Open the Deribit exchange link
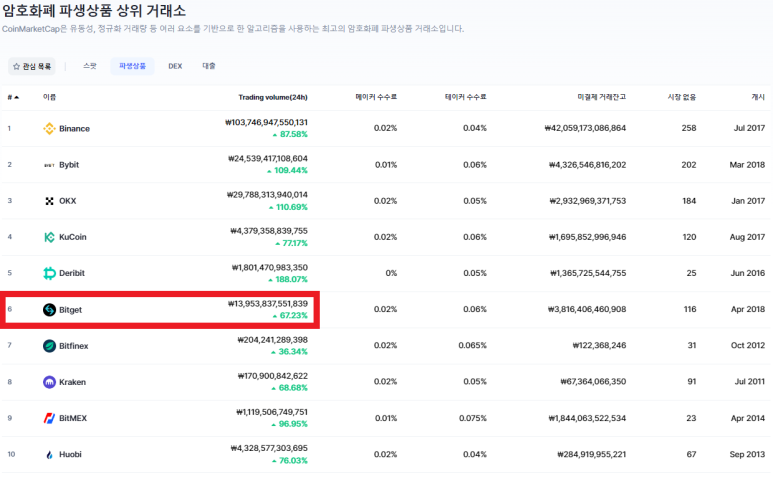 (72, 273)
